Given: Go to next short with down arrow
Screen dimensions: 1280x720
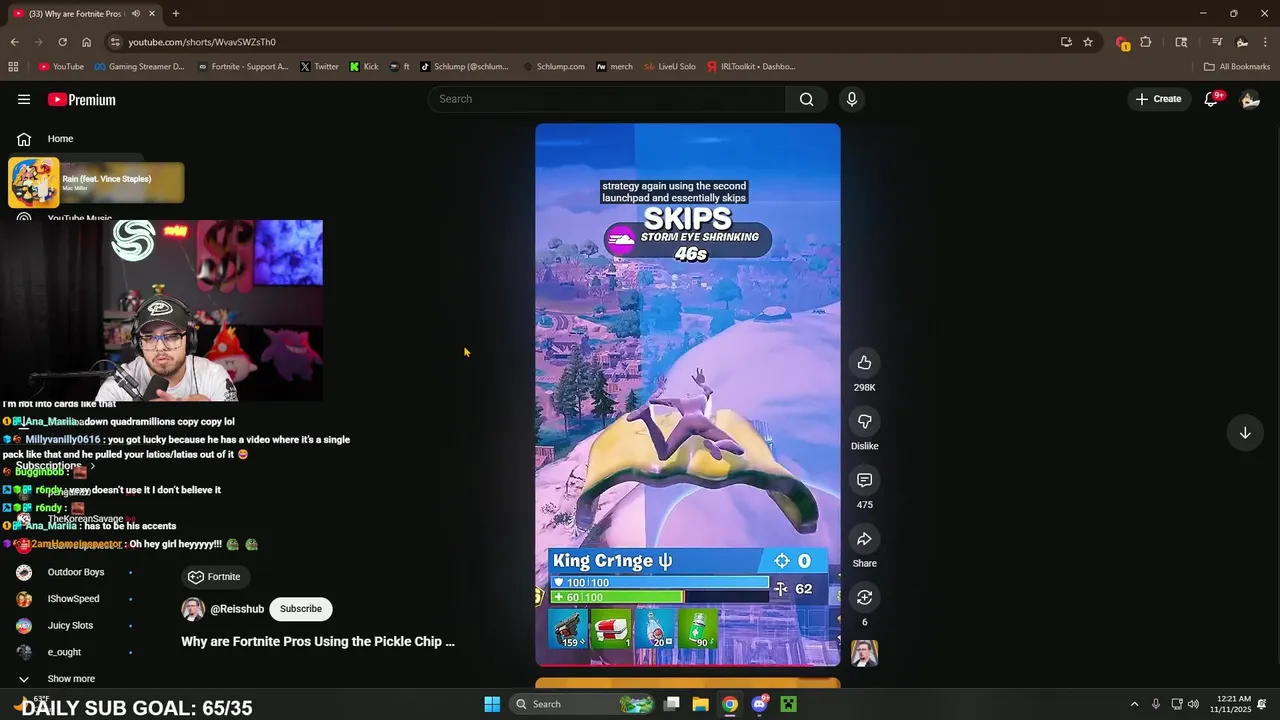Looking at the screenshot, I should 1245,433.
